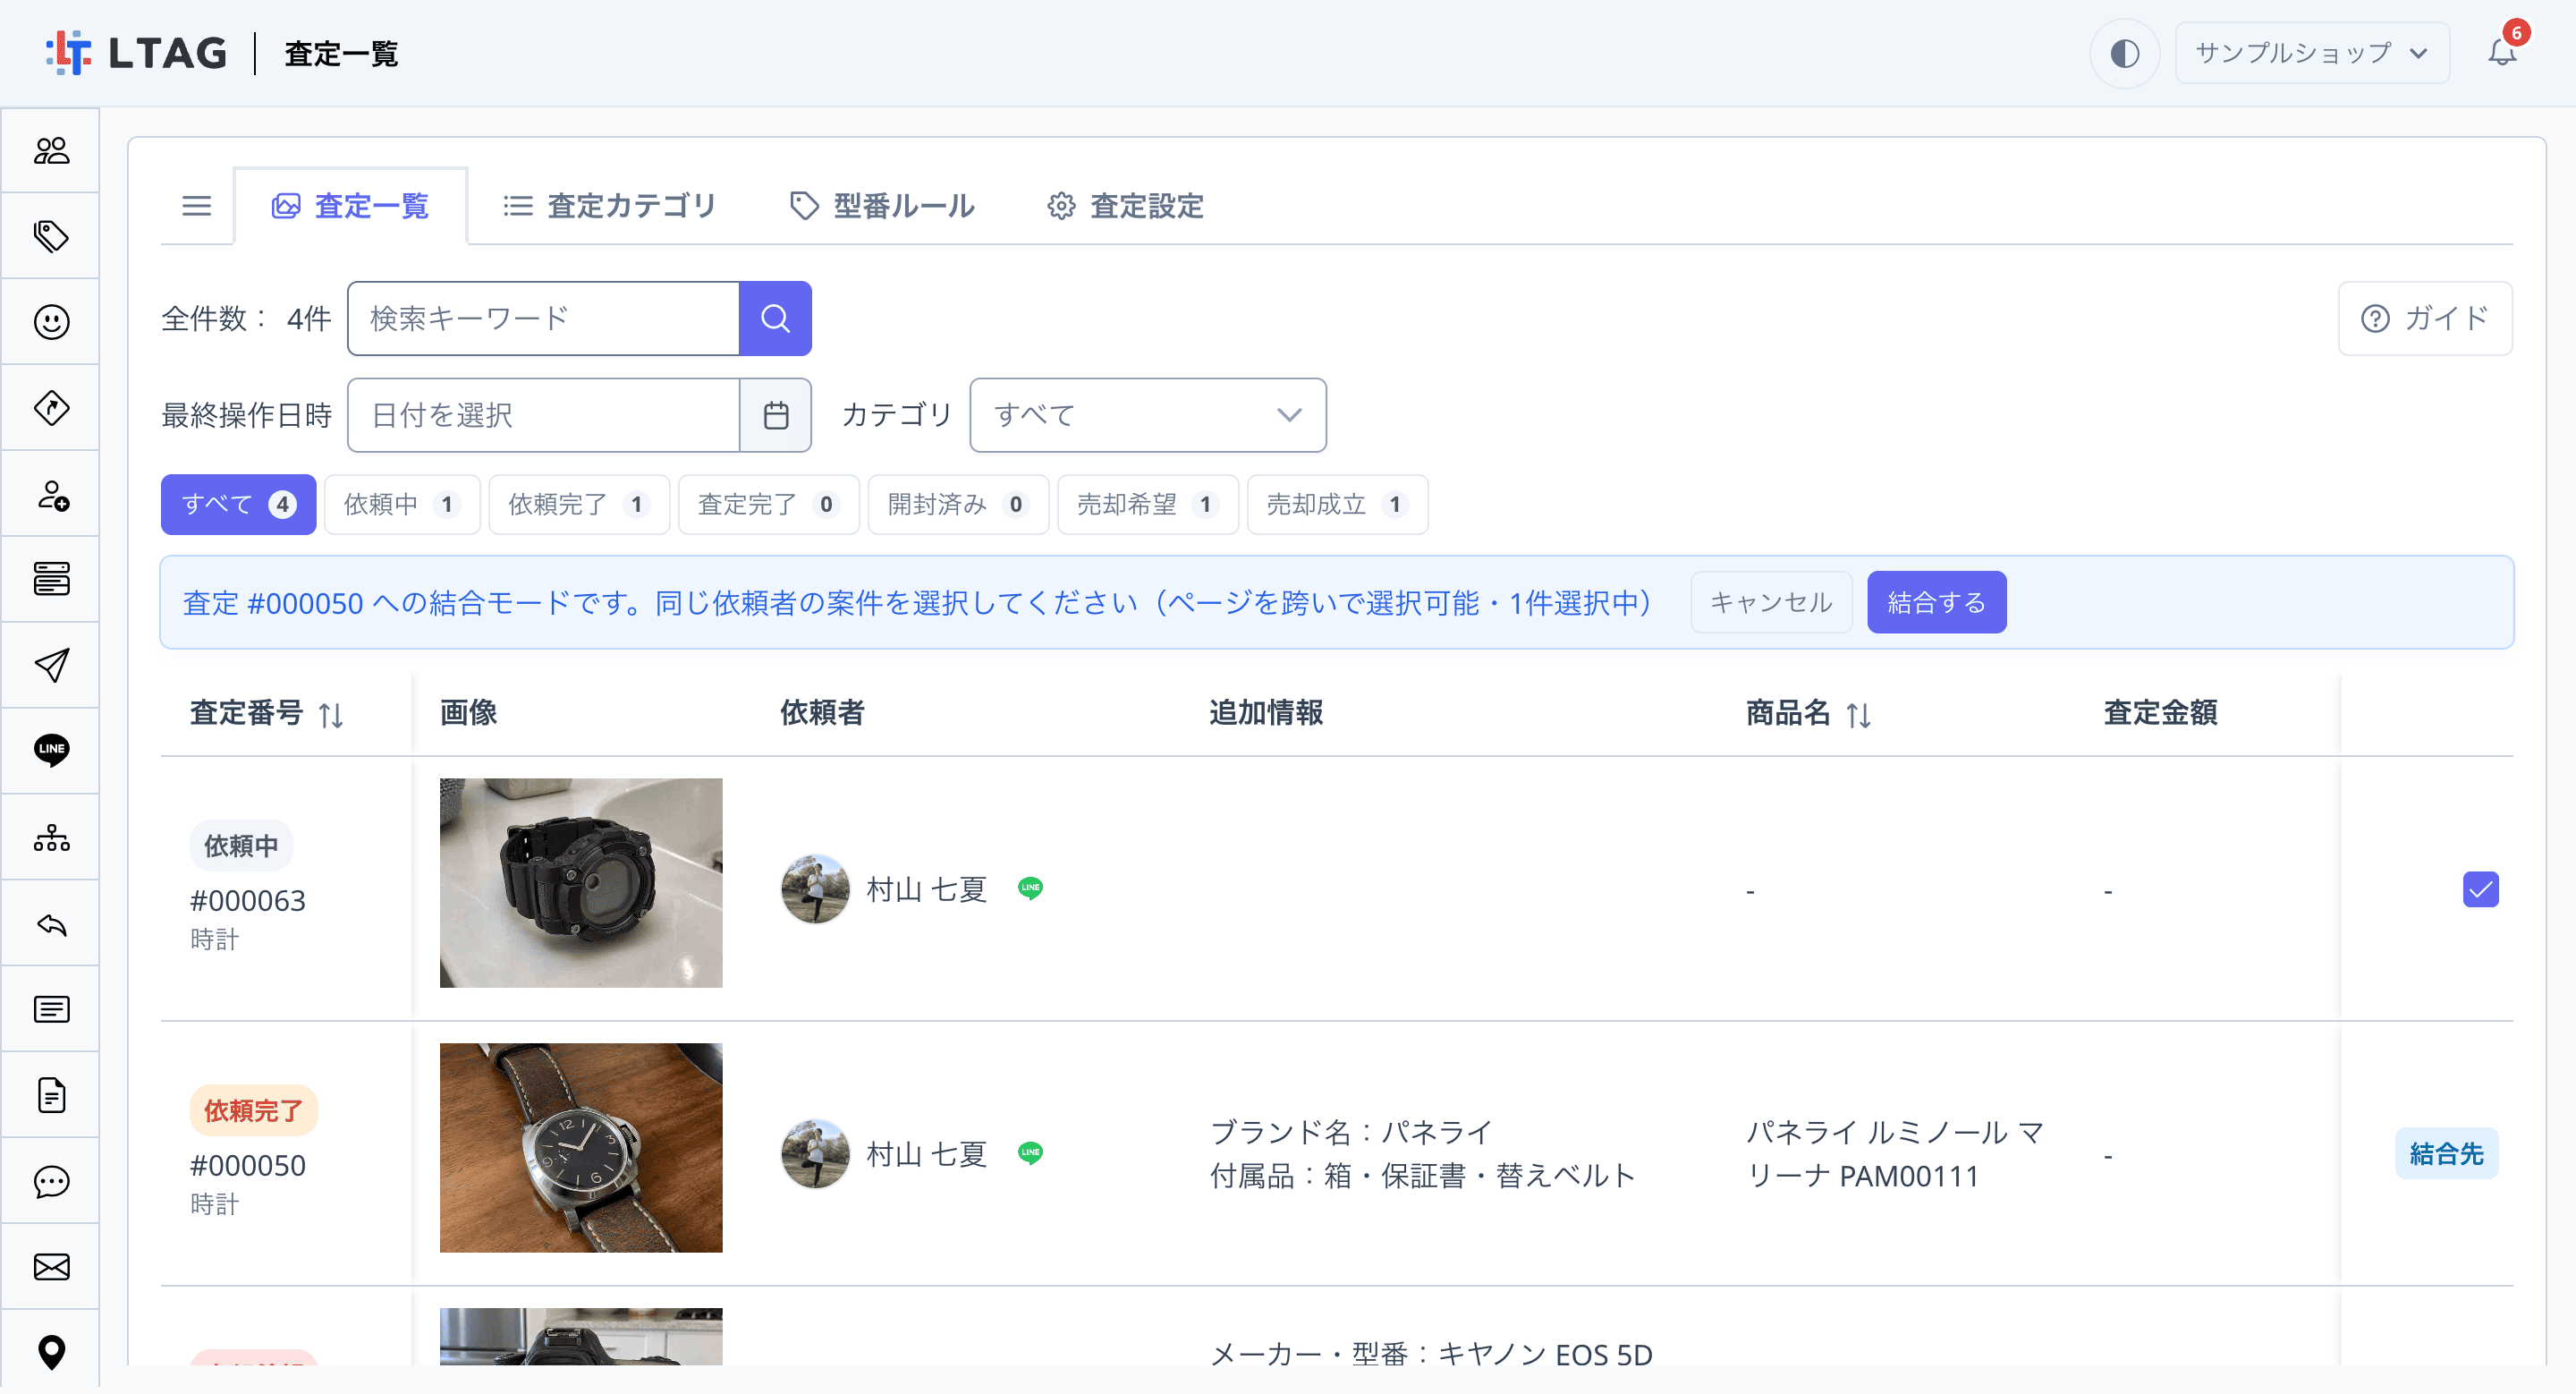
Task: Filter by 売却成立 status chip
Action: (1336, 504)
